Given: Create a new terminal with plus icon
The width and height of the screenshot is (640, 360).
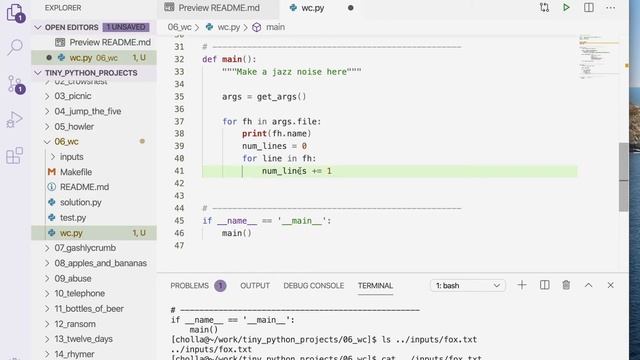Looking at the screenshot, I should click(x=522, y=285).
